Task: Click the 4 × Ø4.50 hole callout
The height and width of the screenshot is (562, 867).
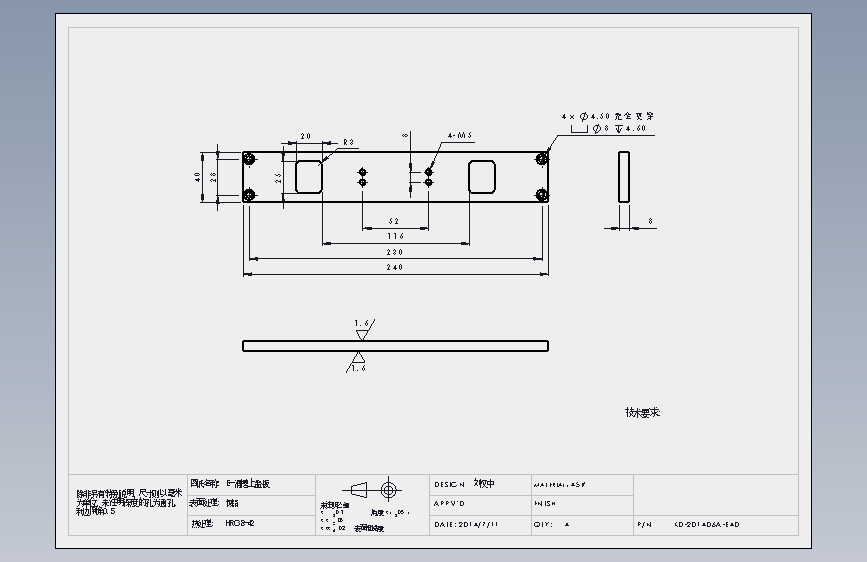Action: click(x=608, y=117)
